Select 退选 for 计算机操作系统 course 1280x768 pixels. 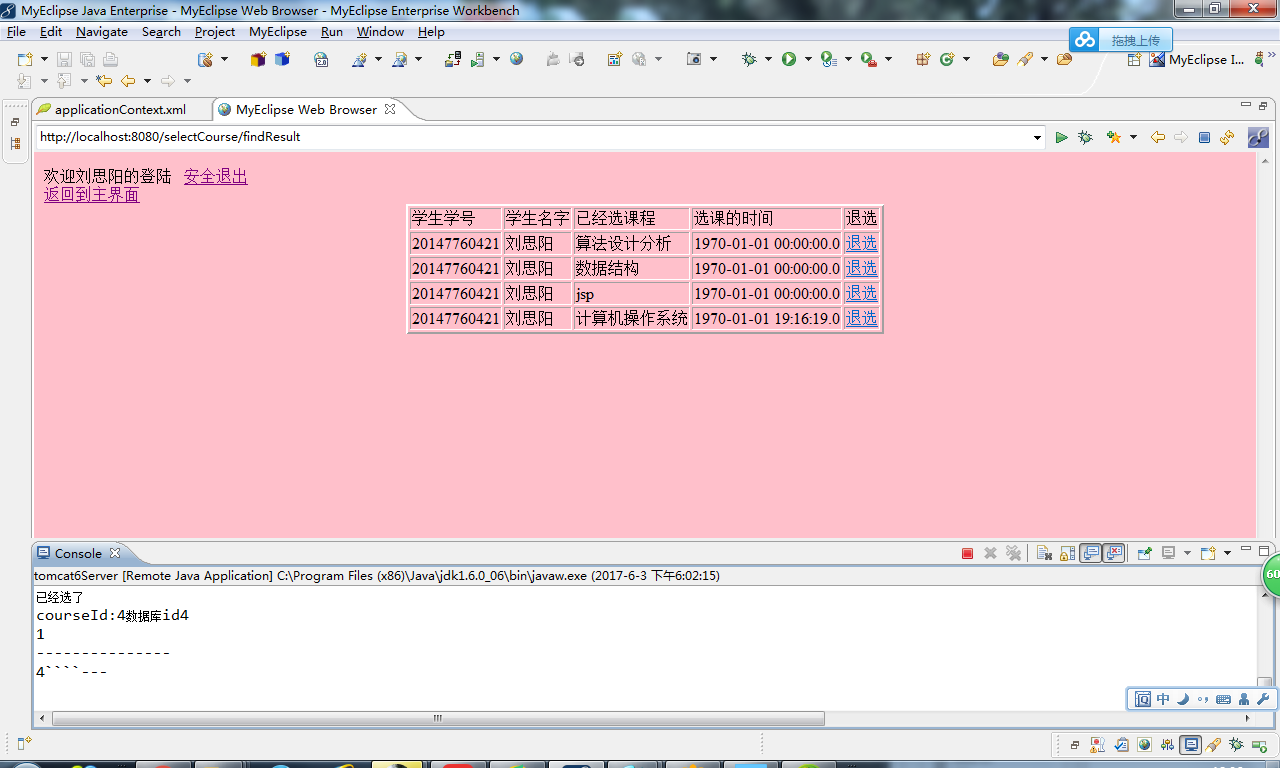[860, 318]
